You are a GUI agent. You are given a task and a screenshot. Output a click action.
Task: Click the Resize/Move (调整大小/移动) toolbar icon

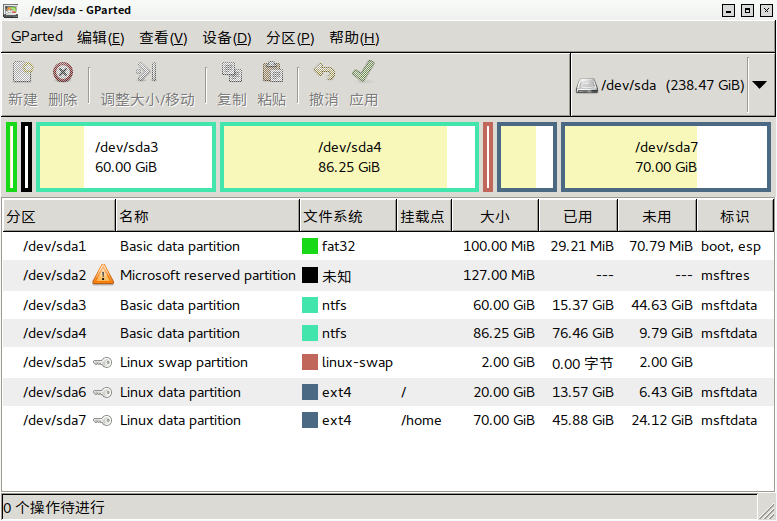pyautogui.click(x=147, y=72)
